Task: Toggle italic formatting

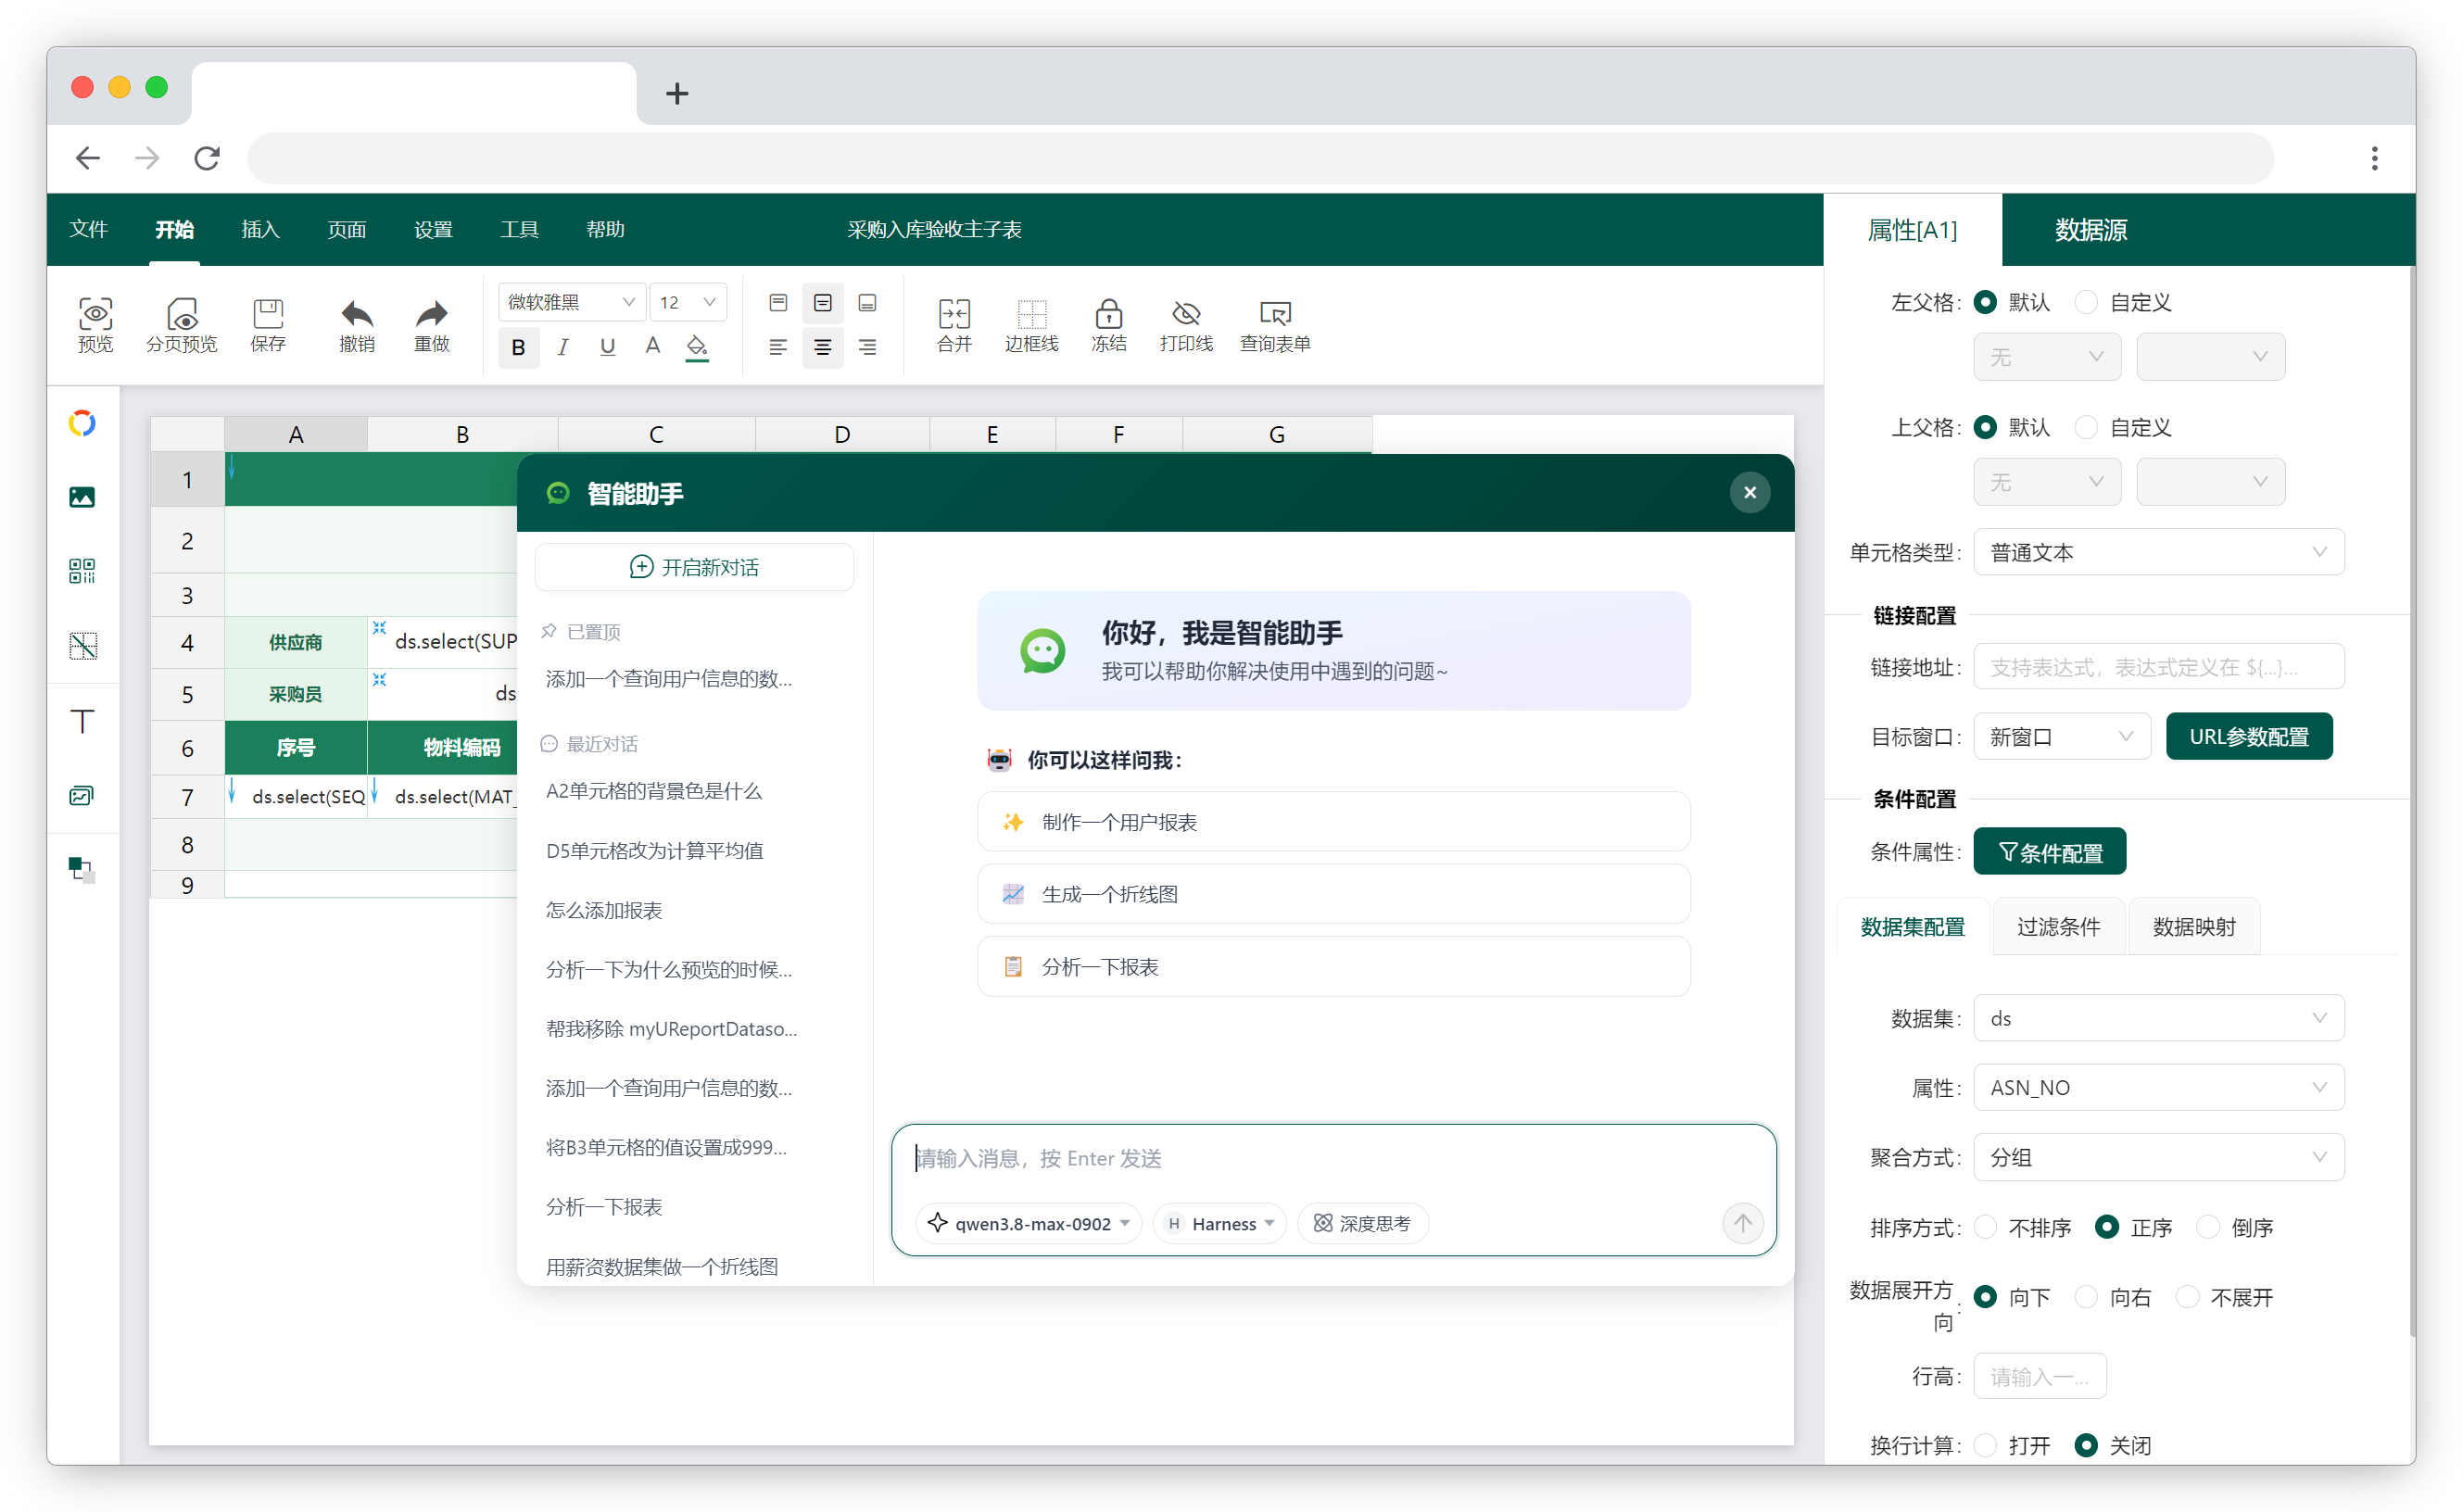Action: [563, 347]
